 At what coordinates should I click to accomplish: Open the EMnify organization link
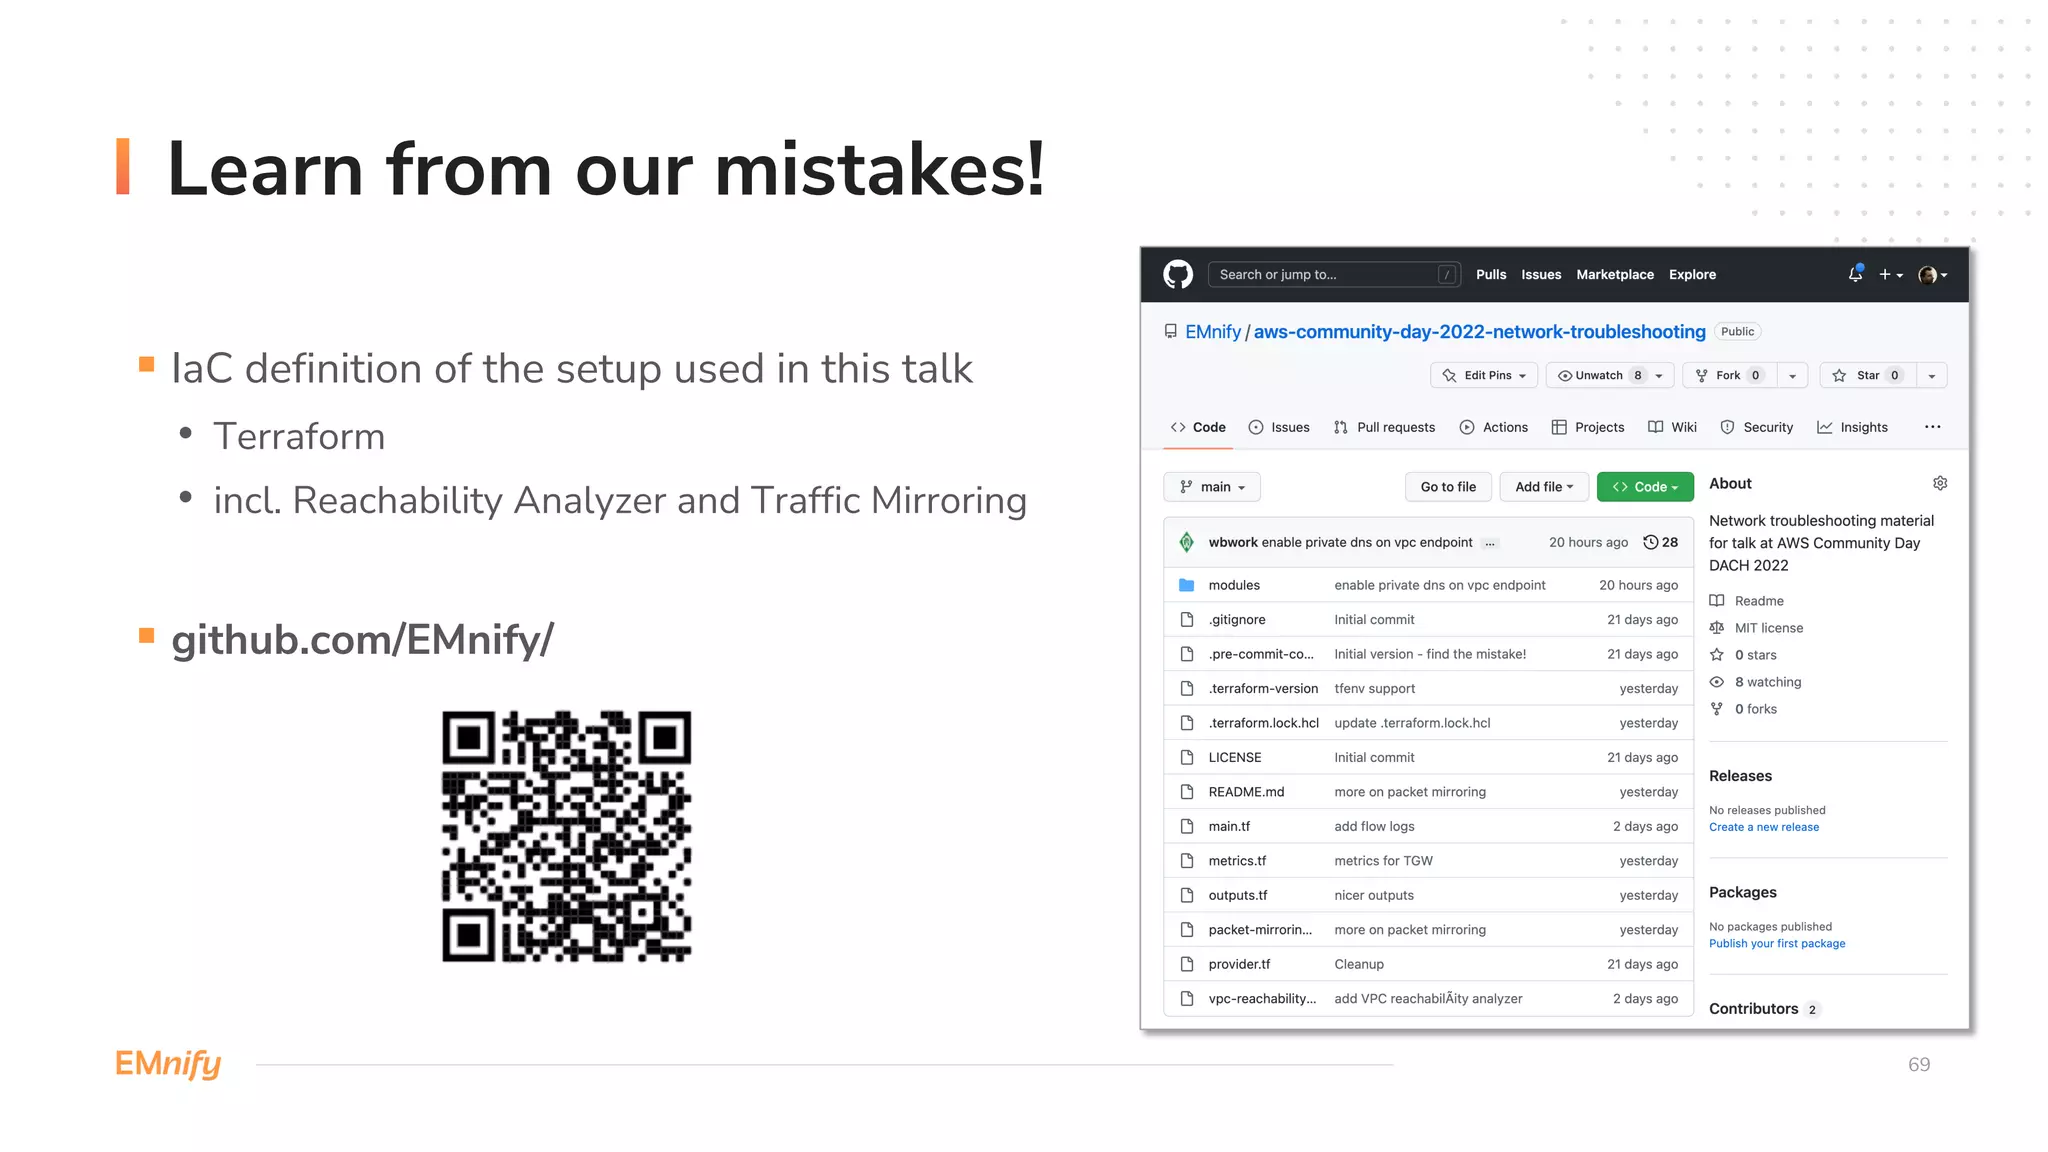(1213, 332)
